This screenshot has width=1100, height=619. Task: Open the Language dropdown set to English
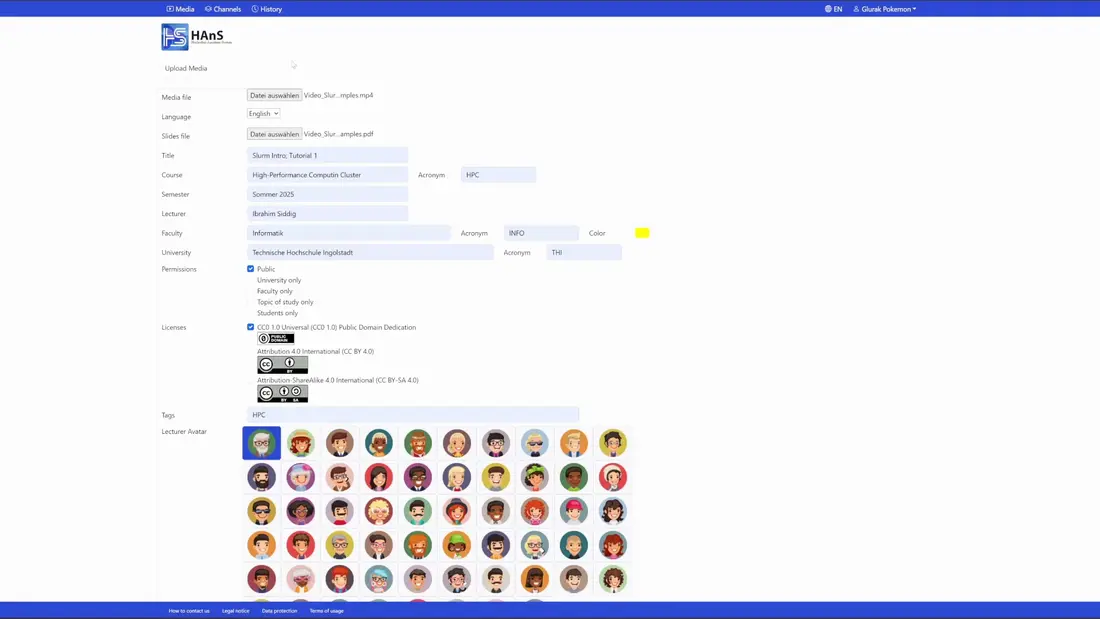click(263, 114)
